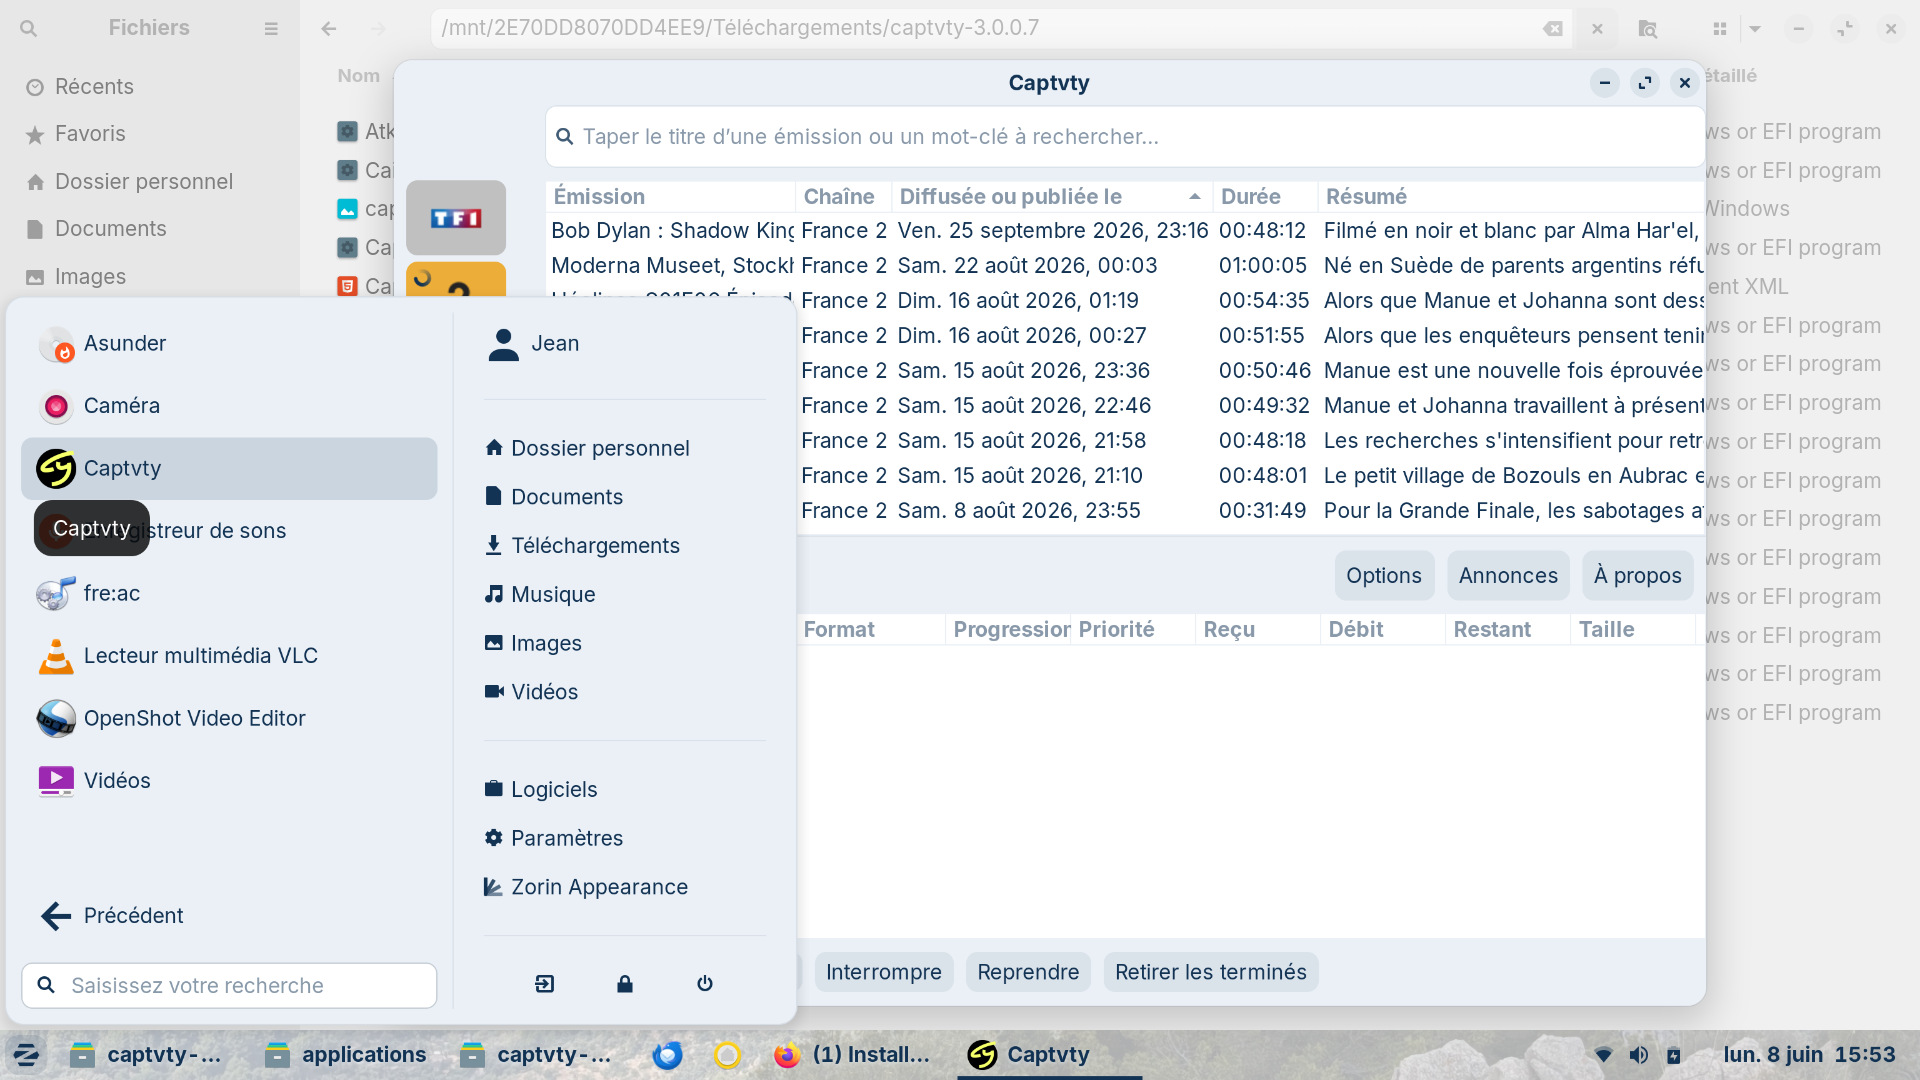Viewport: 1920px width, 1080px height.
Task: Launch Zorin Appearance
Action: click(625, 887)
